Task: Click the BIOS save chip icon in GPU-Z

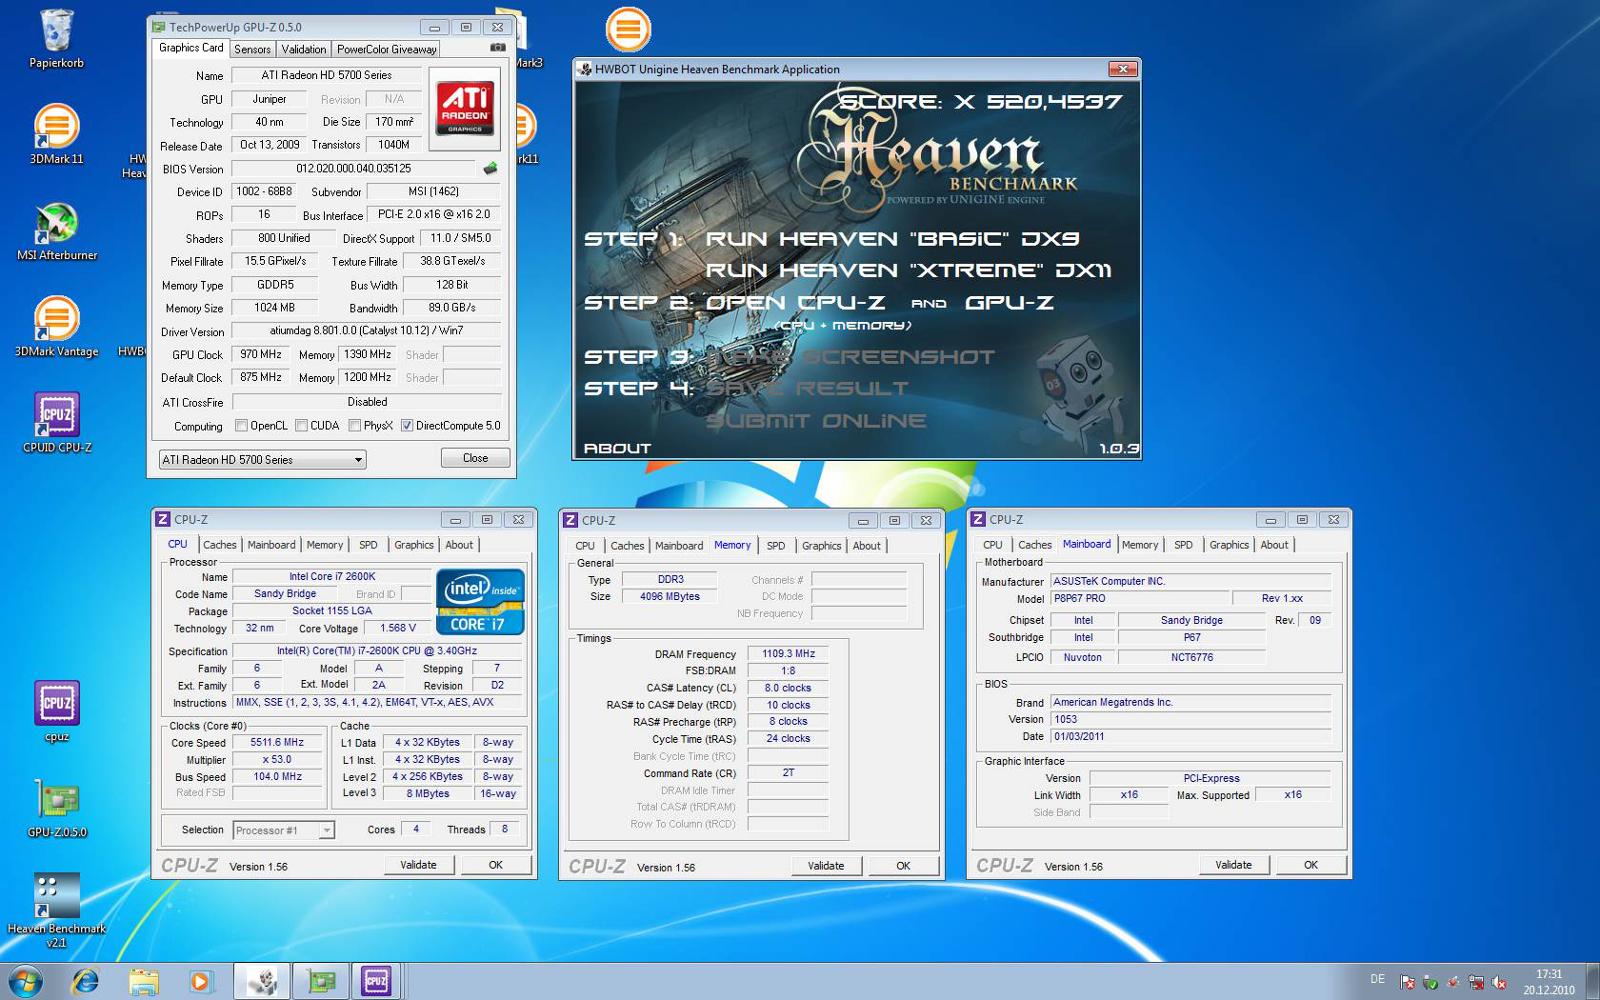Action: pos(490,168)
